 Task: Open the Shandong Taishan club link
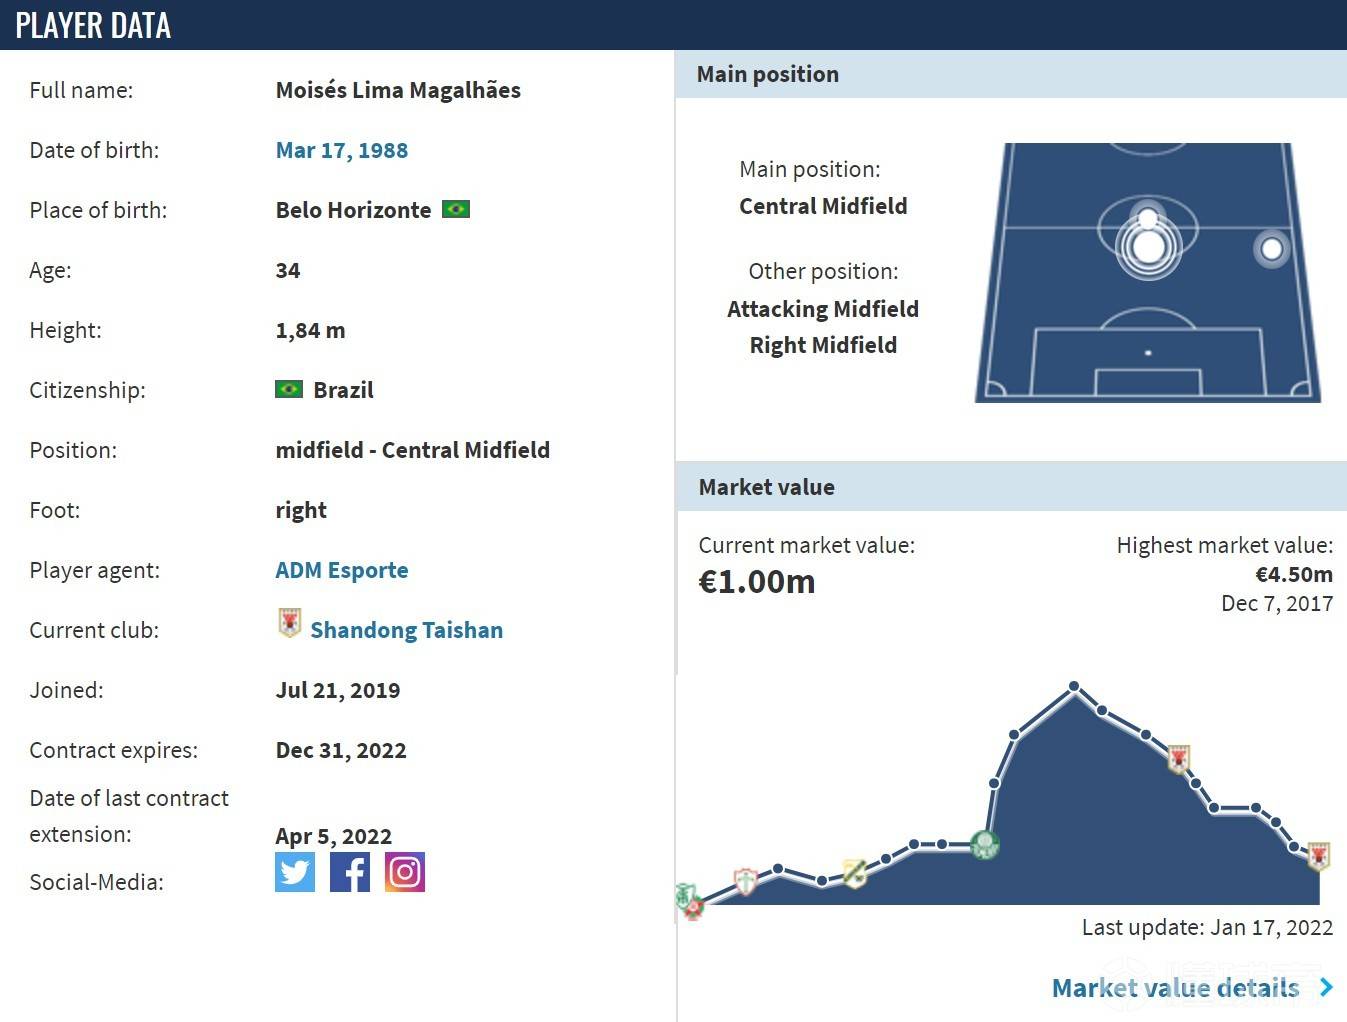click(x=407, y=630)
